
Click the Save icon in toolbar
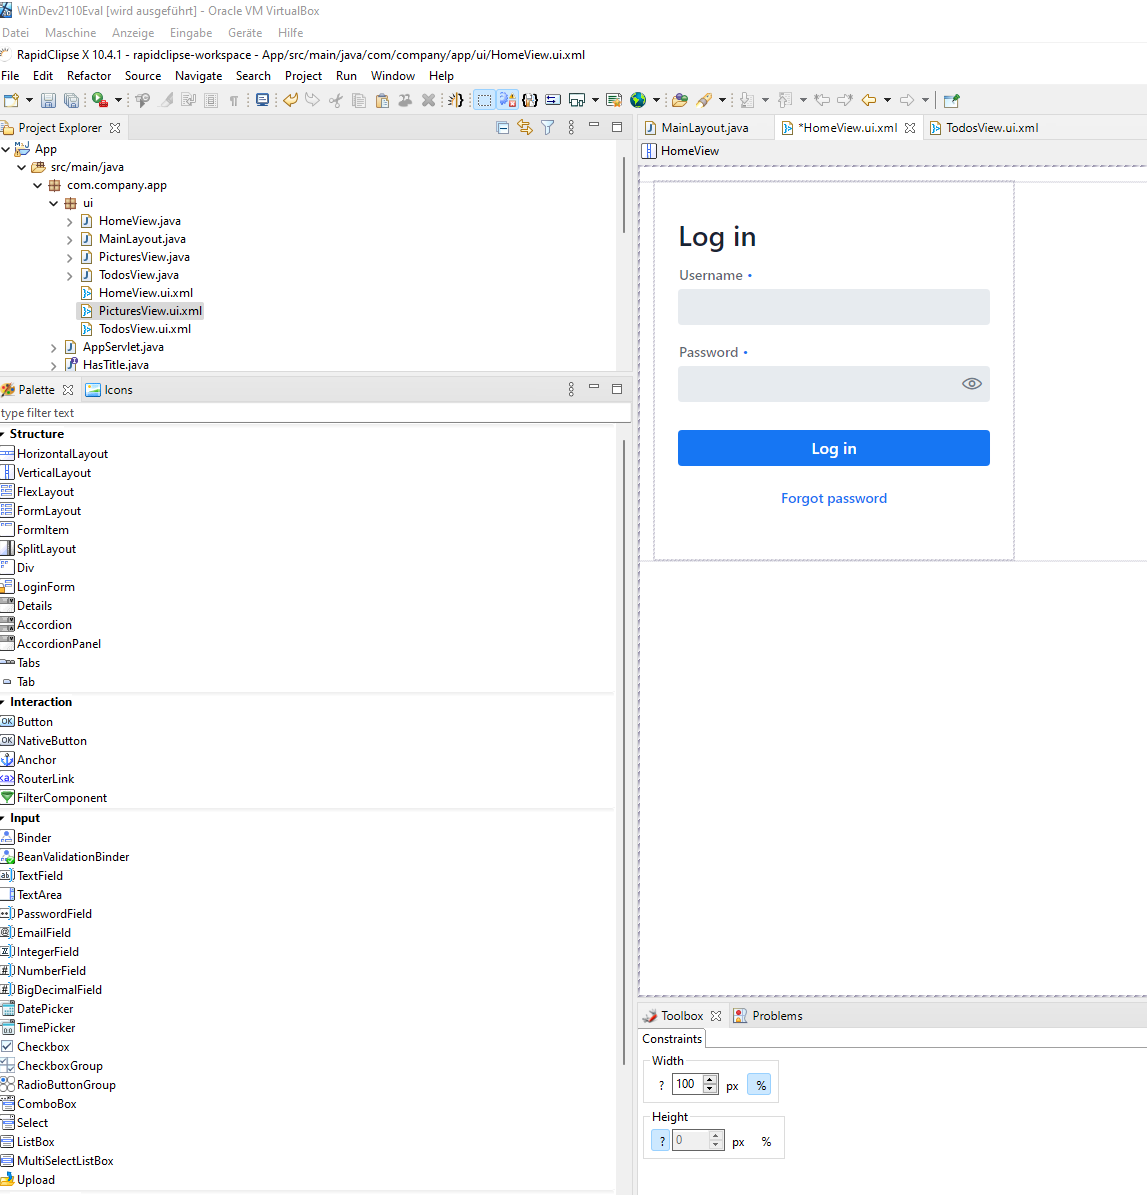48,100
